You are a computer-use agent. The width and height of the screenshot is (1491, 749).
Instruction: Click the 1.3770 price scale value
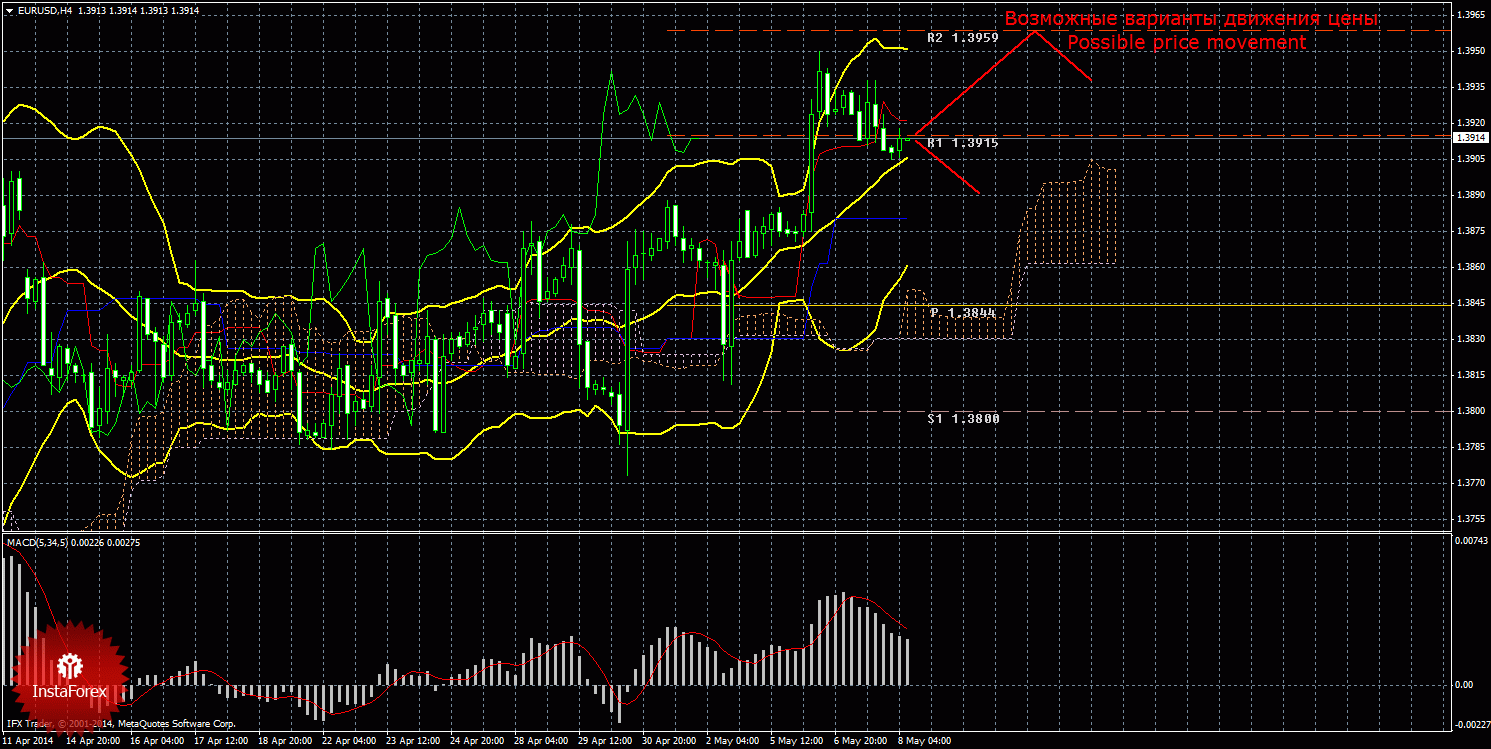[1470, 483]
